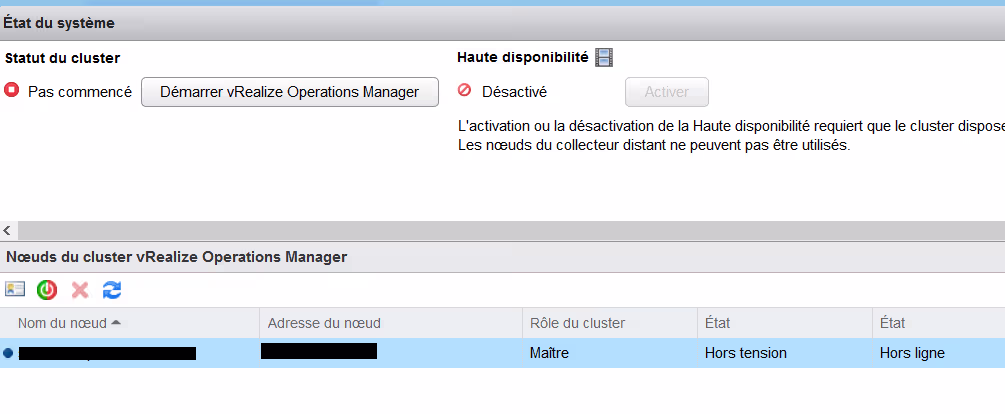Sort by the Nom du nœud column header

(x=69, y=323)
